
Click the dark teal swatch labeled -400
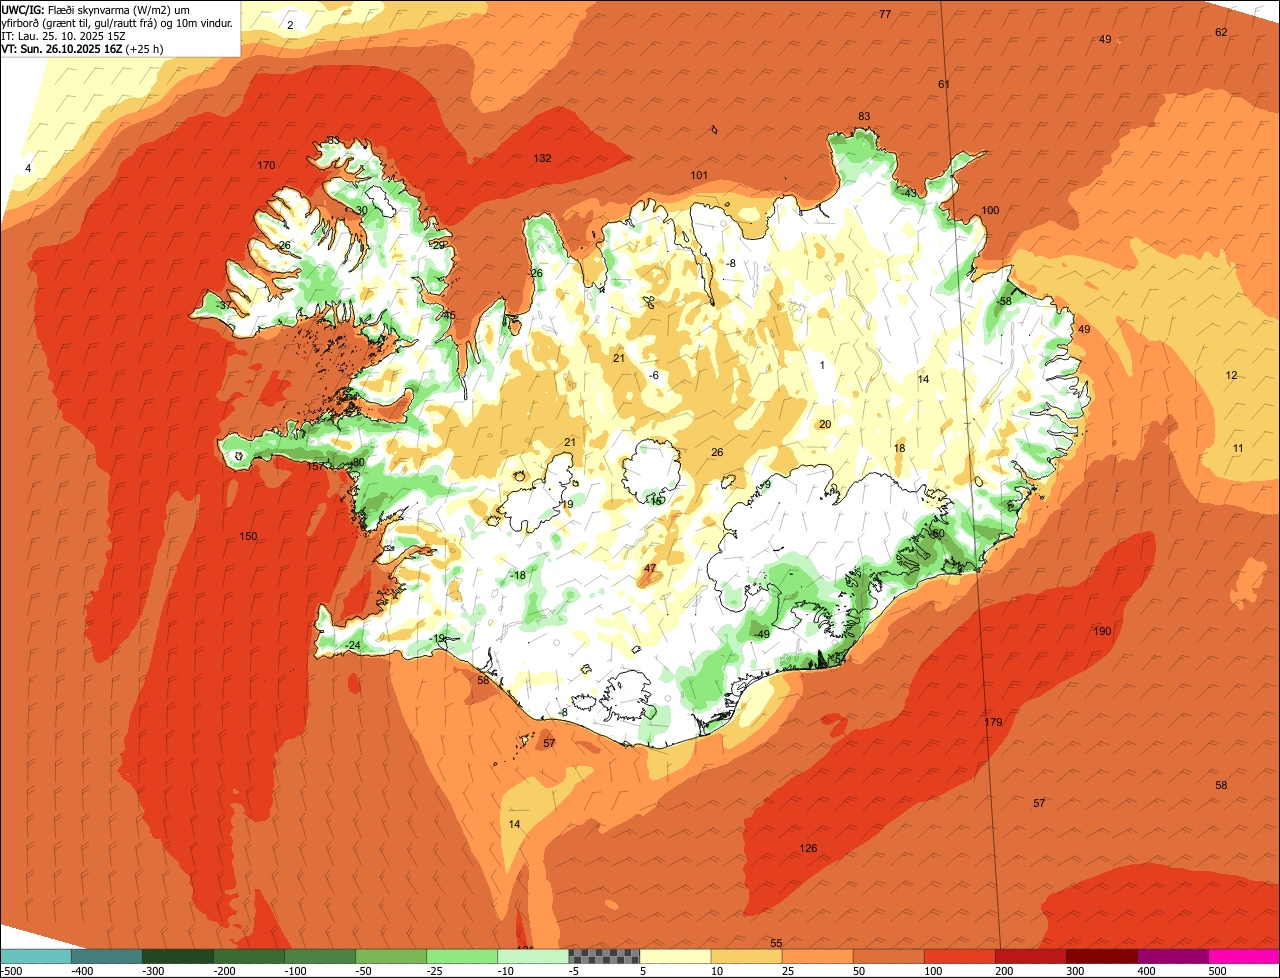[x=107, y=956]
